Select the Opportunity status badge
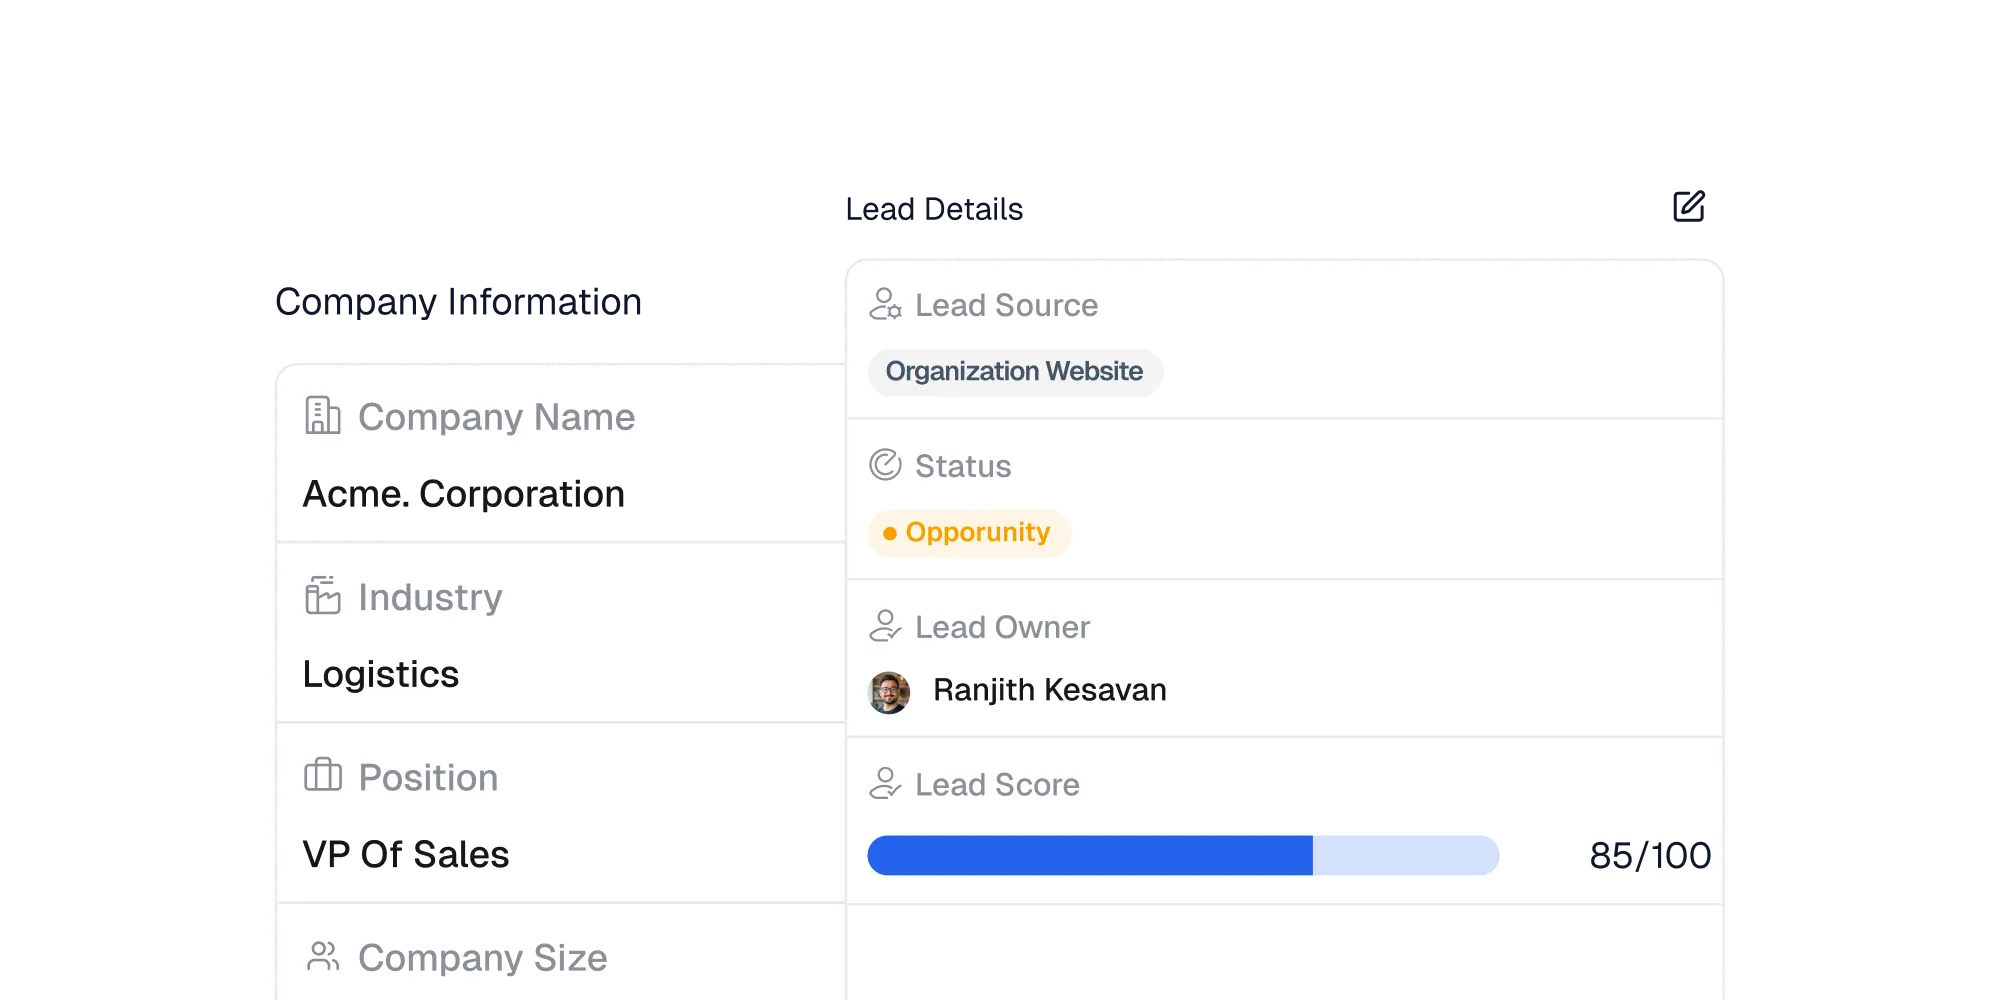Image resolution: width=2000 pixels, height=1000 pixels. pyautogui.click(x=968, y=532)
